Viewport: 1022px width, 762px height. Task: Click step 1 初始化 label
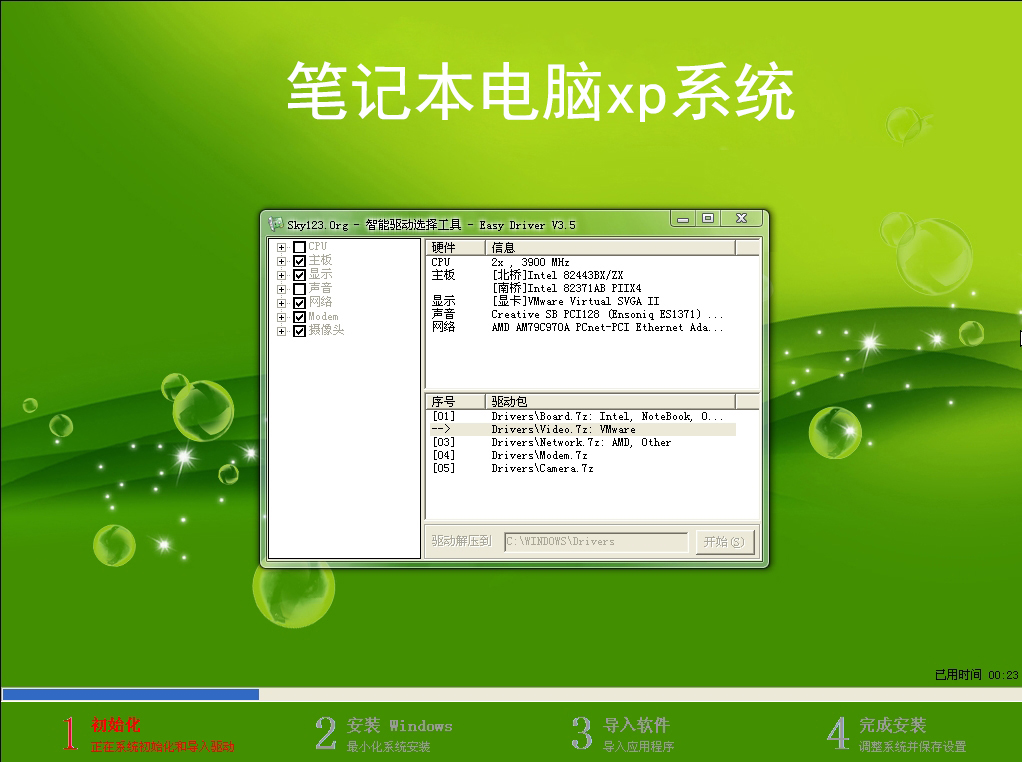116,725
